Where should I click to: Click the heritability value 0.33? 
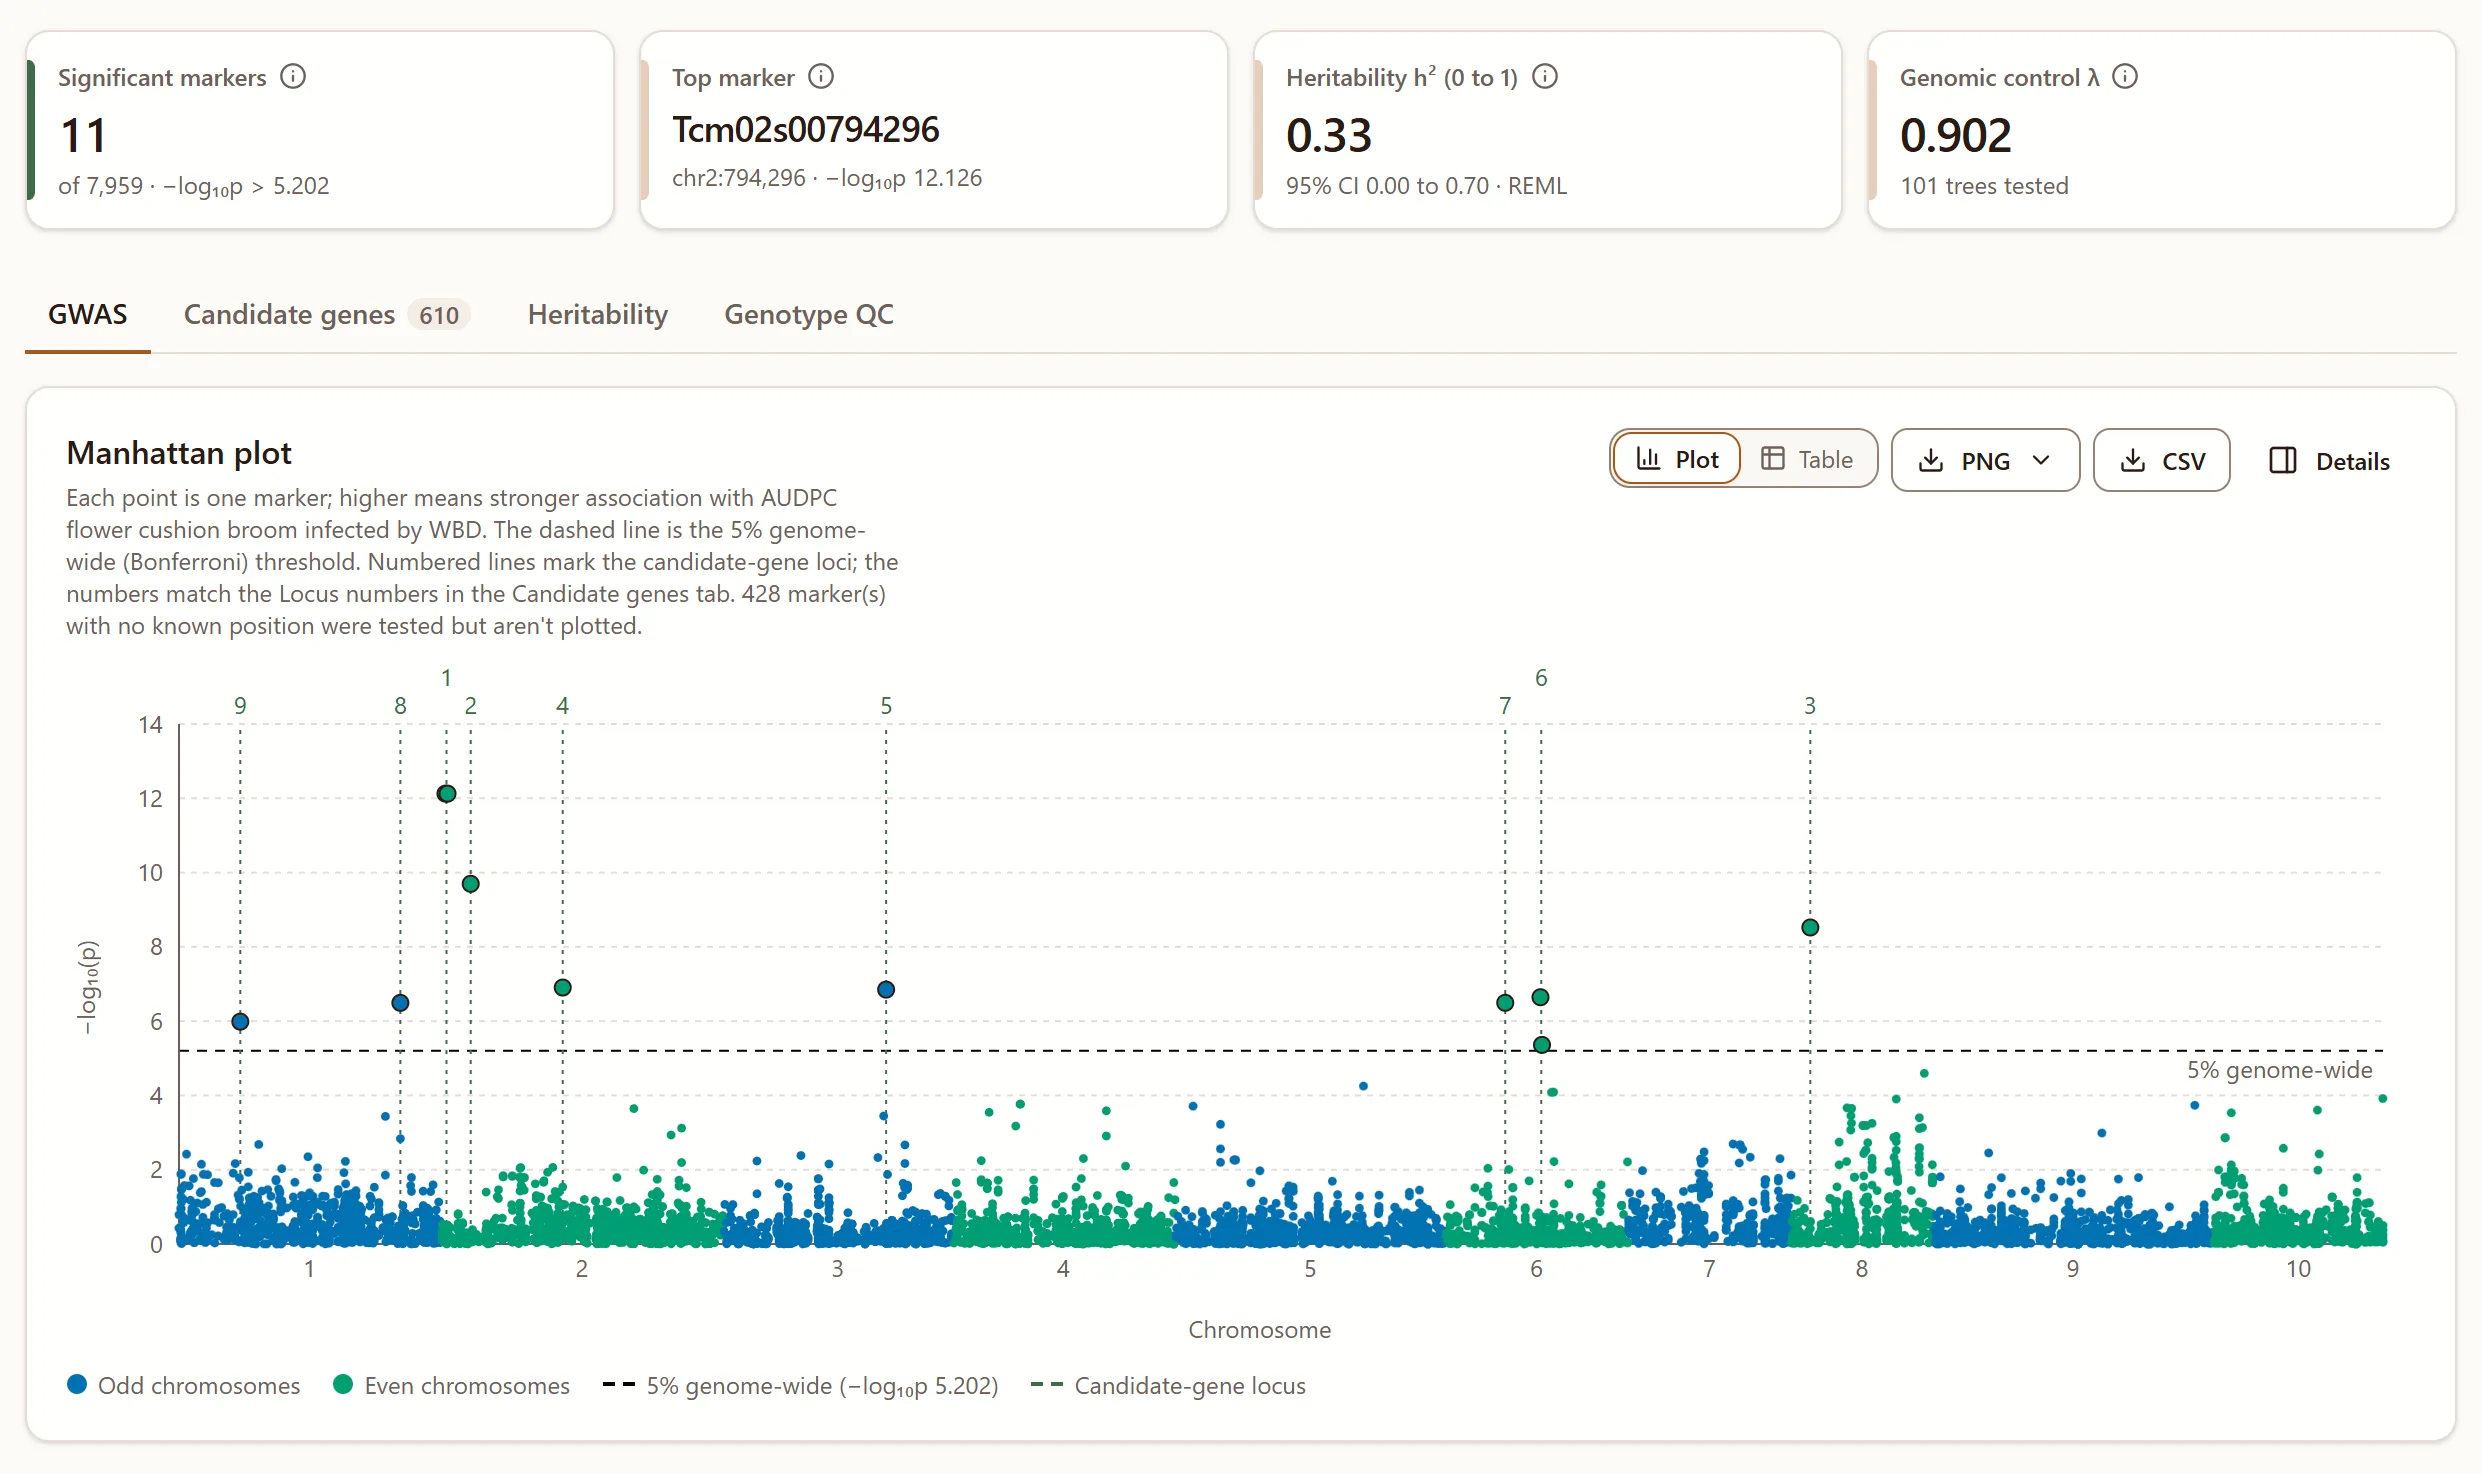click(x=1329, y=136)
